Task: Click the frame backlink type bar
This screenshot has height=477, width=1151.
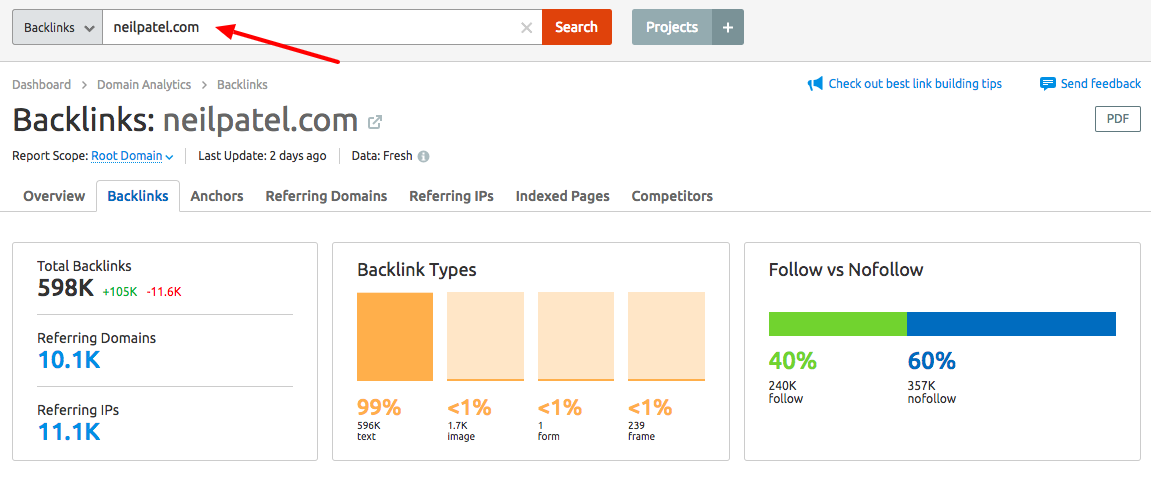Action: coord(667,337)
